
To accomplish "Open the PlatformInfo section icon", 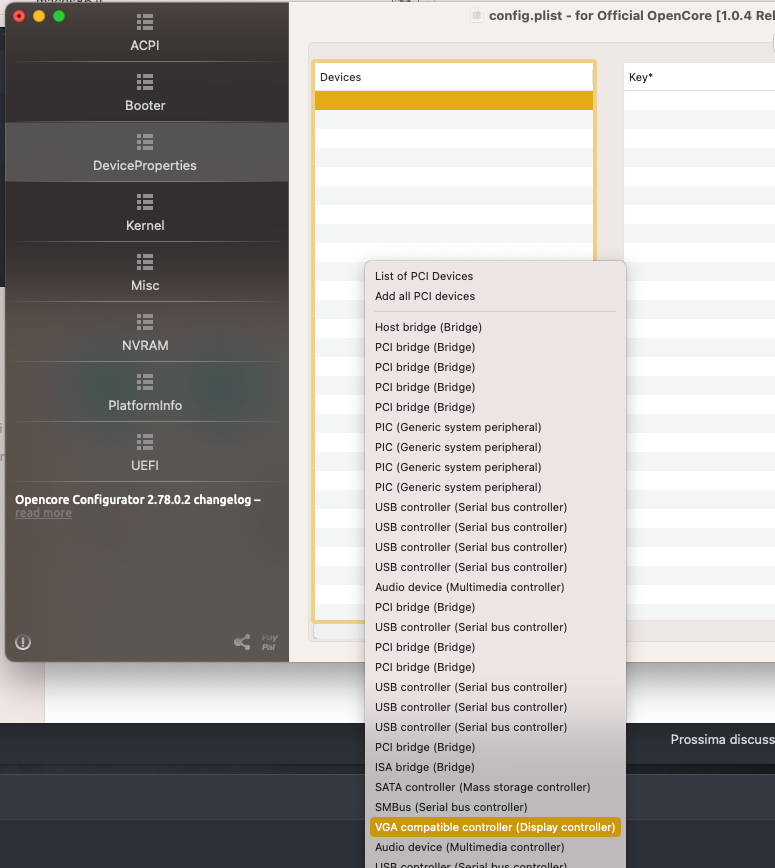I will (145, 382).
